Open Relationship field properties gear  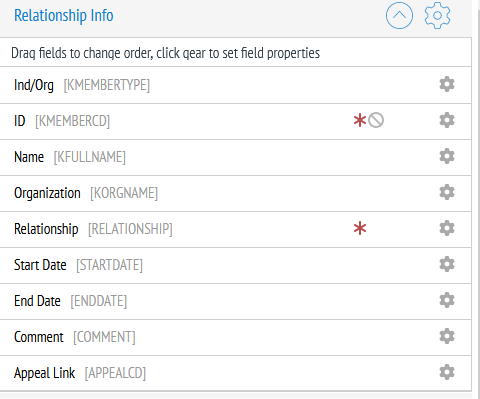pyautogui.click(x=447, y=228)
